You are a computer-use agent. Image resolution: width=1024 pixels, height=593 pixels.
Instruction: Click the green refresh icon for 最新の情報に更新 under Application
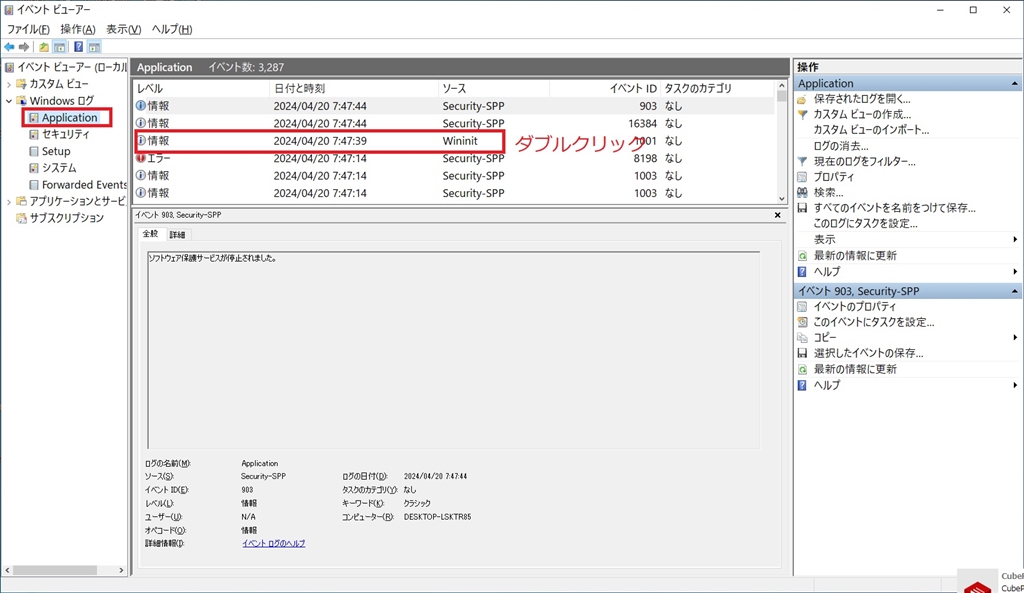[803, 255]
